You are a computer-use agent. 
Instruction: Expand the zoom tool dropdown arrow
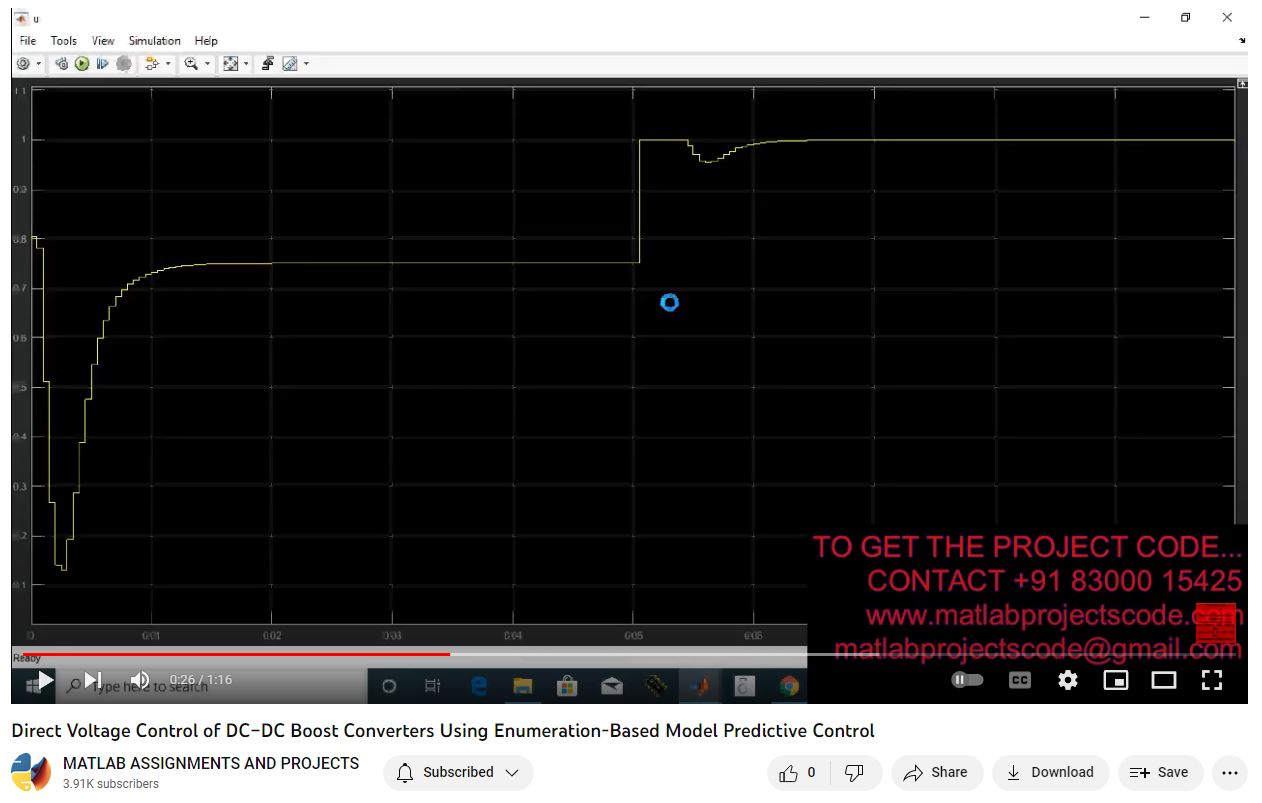[x=208, y=64]
